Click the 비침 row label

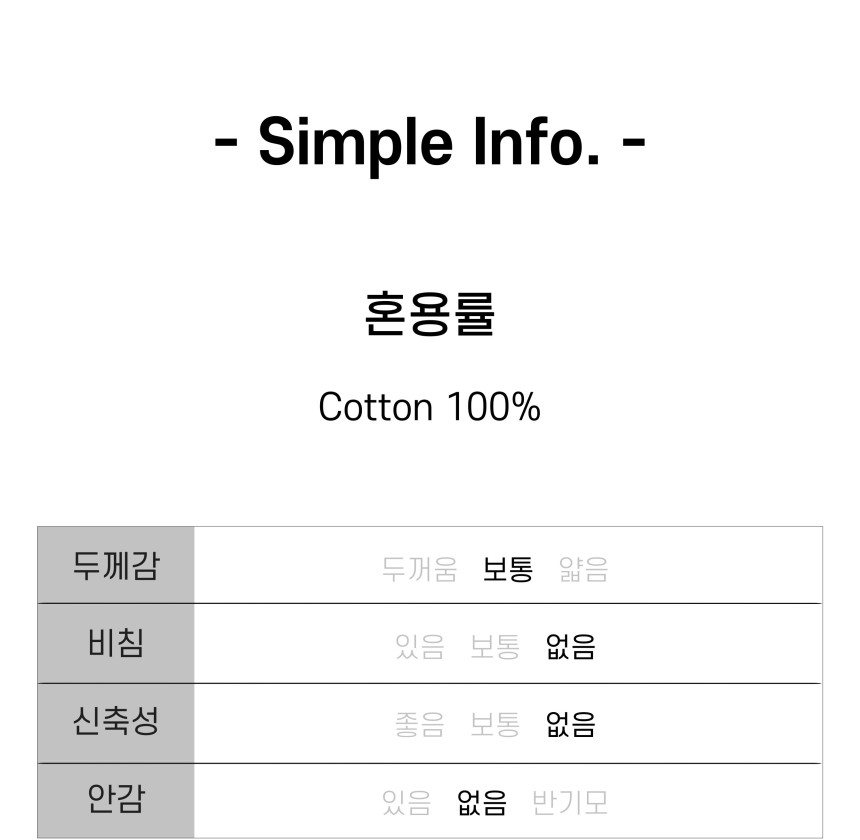[116, 643]
